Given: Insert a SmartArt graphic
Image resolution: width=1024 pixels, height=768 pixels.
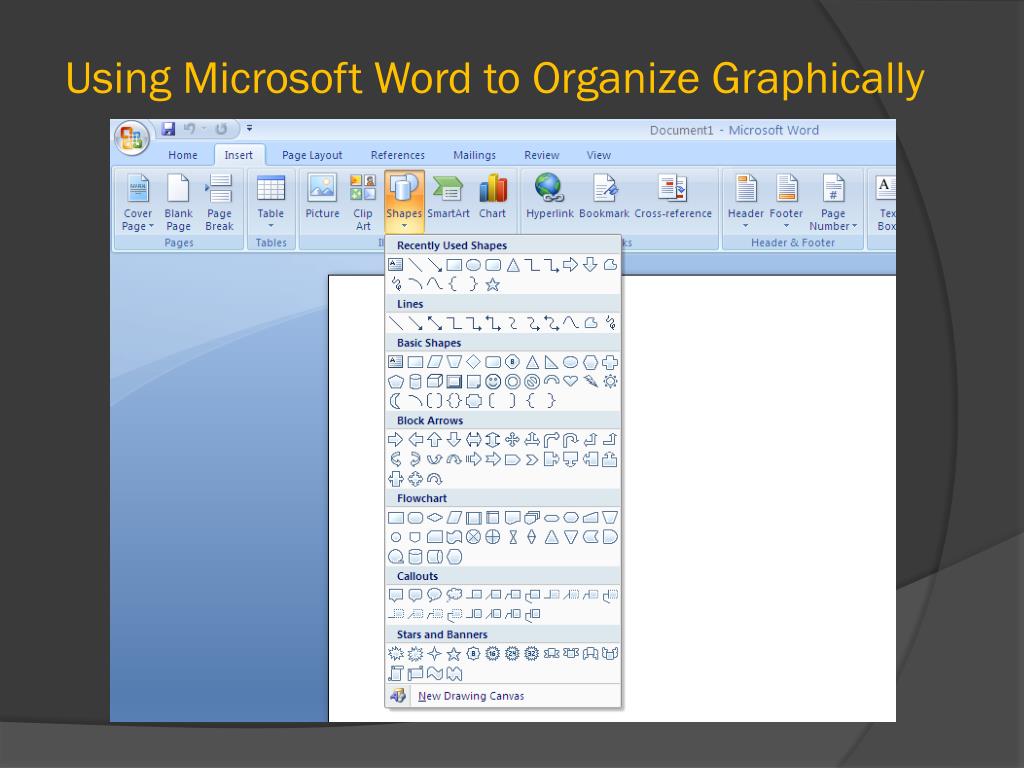Looking at the screenshot, I should coord(449,196).
